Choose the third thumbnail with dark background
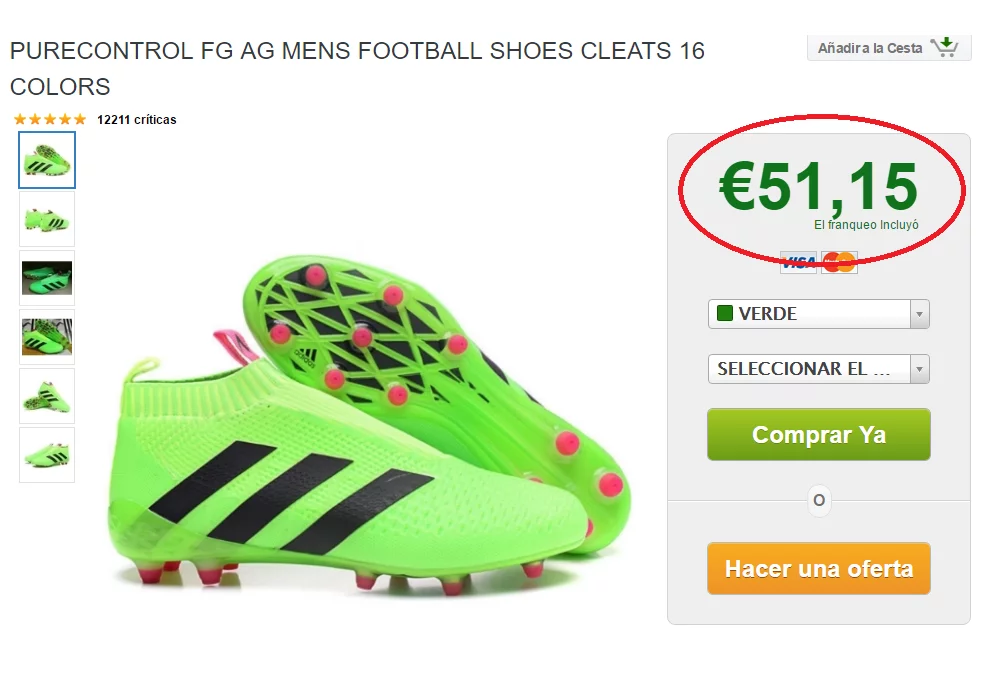The height and width of the screenshot is (680, 981). pos(47,278)
